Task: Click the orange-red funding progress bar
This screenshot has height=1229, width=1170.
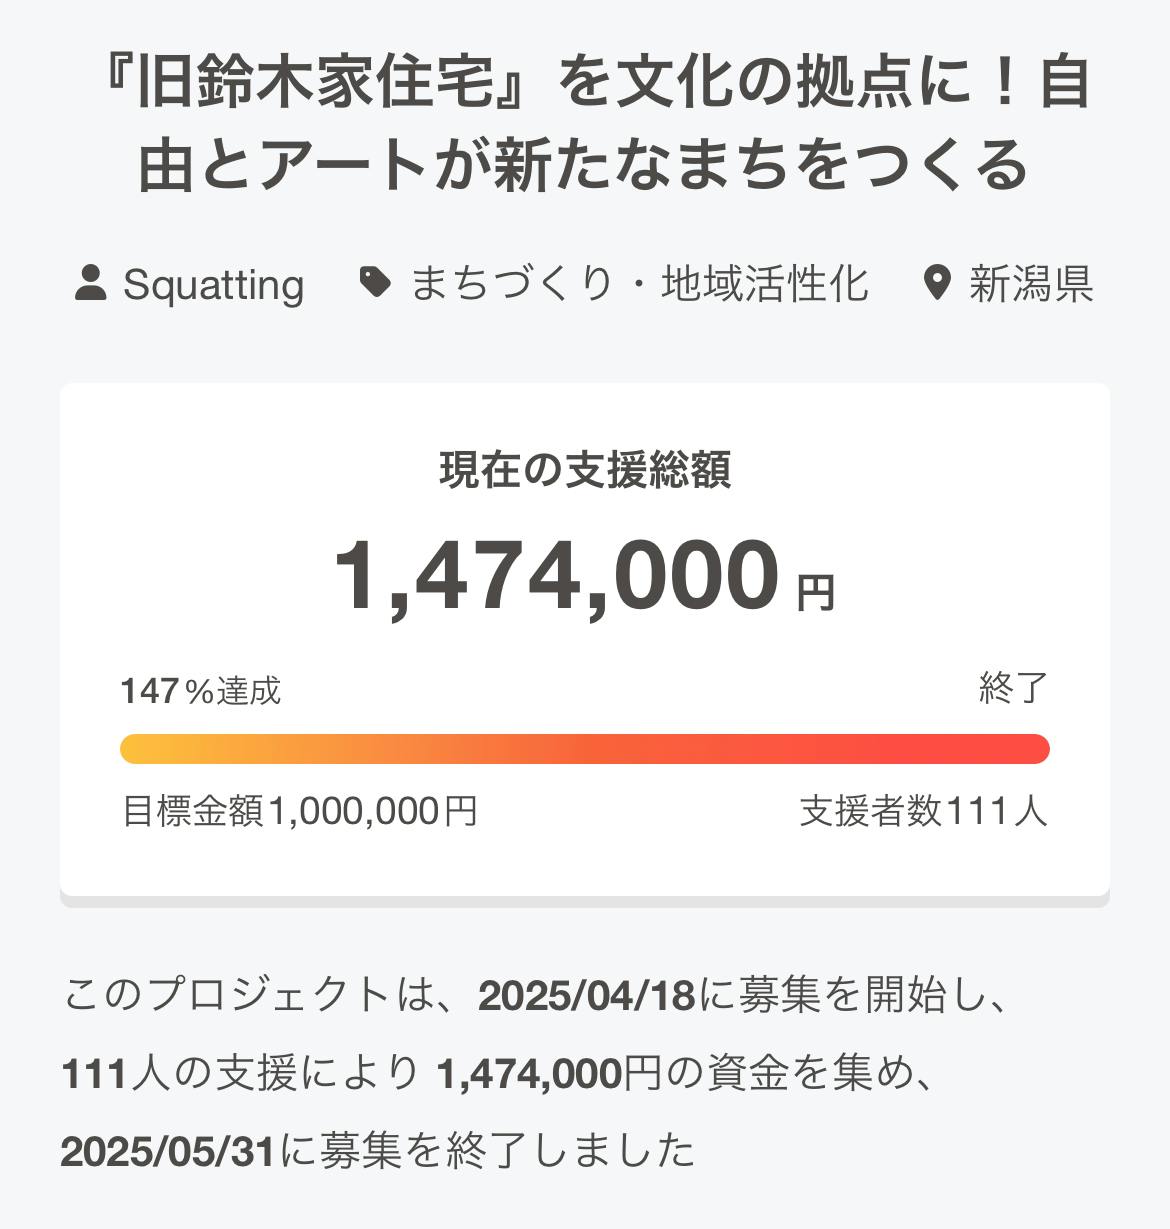Action: click(584, 749)
